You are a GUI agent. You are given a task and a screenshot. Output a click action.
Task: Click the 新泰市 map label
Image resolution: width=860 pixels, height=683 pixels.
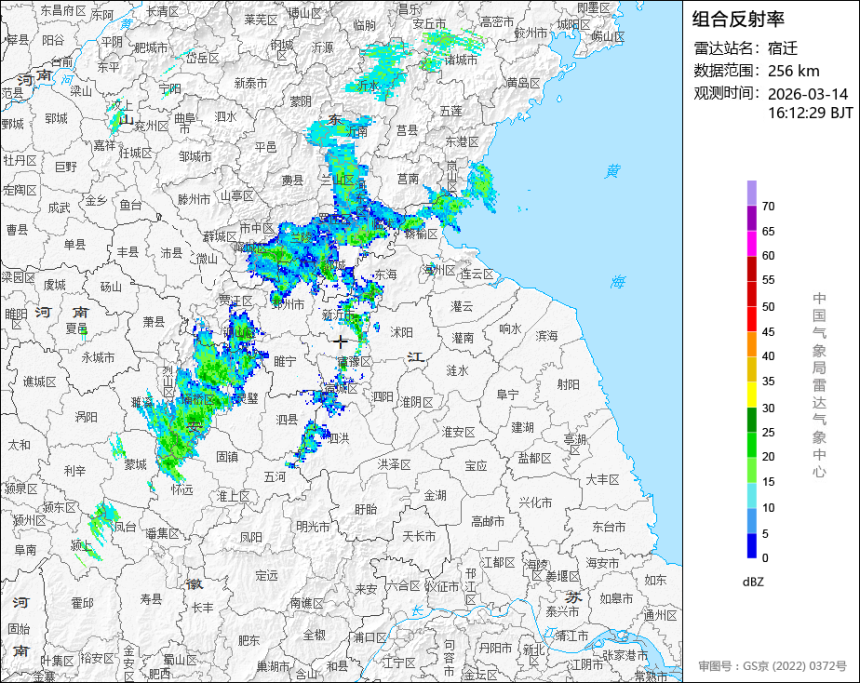click(x=251, y=83)
